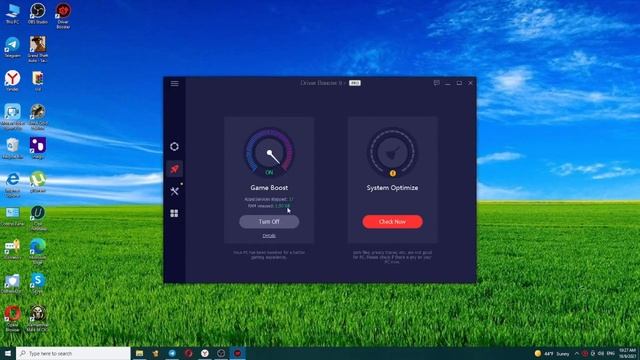Image resolution: width=640 pixels, height=360 pixels.
Task: Click the red Check Now button
Action: 392,222
